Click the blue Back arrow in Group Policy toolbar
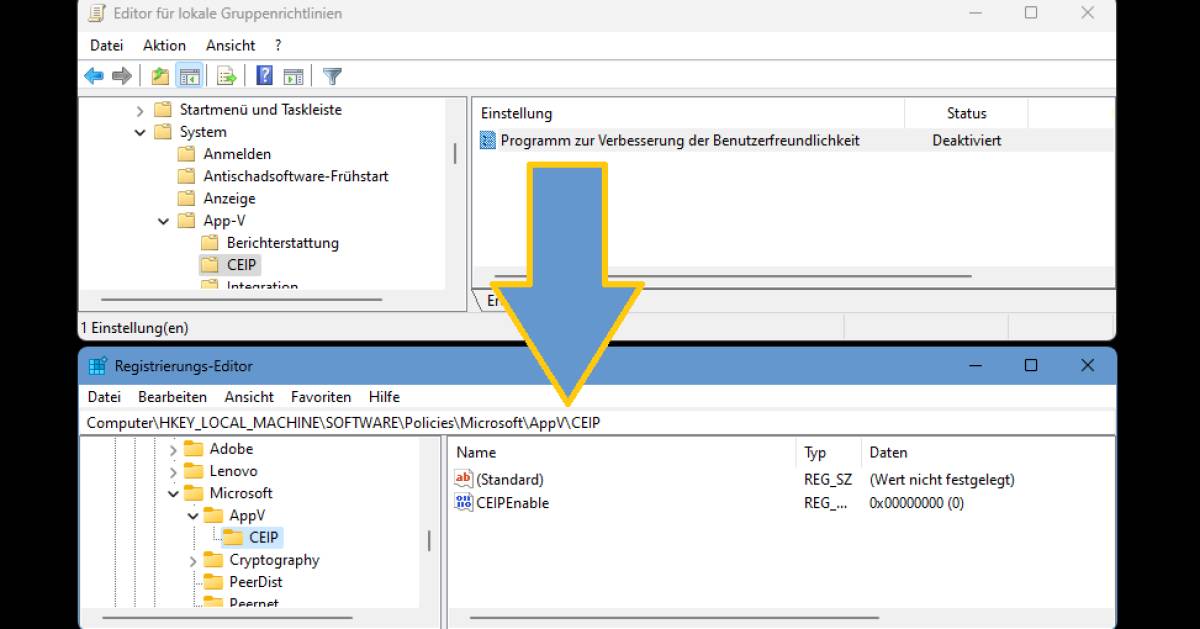 (x=94, y=76)
